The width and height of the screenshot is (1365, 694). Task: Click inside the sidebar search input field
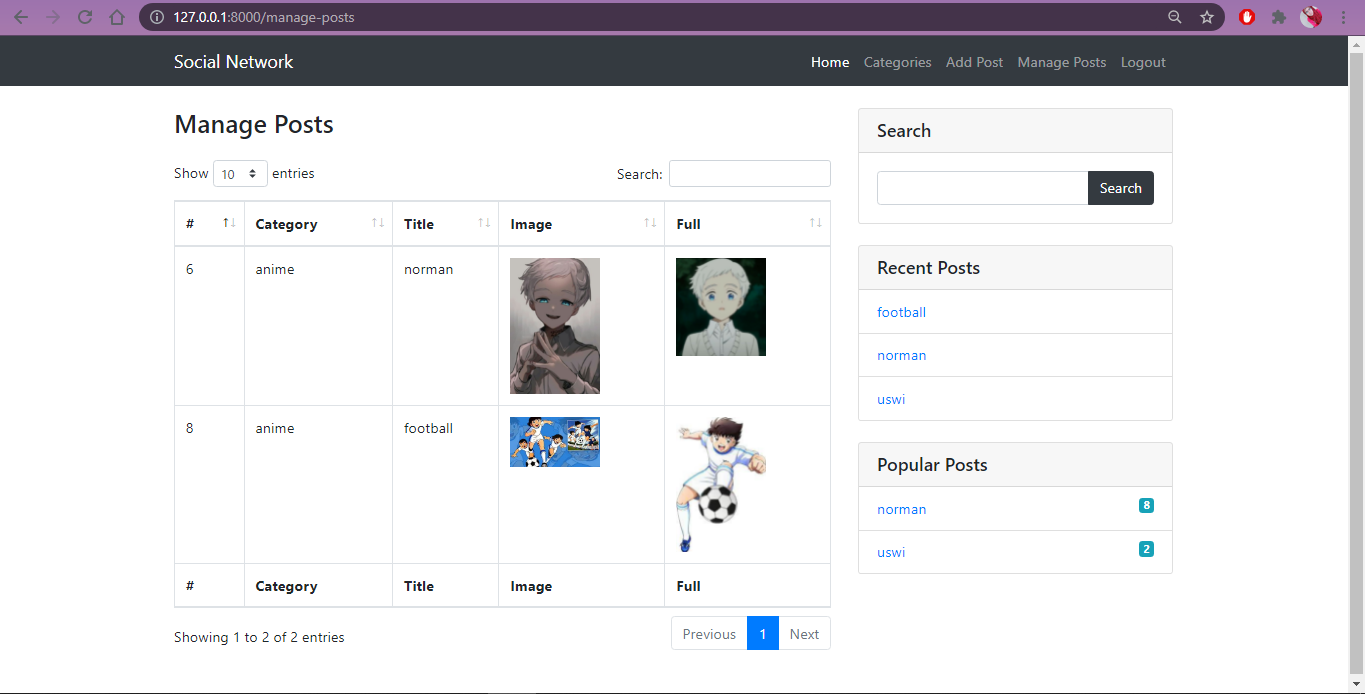click(x=981, y=188)
